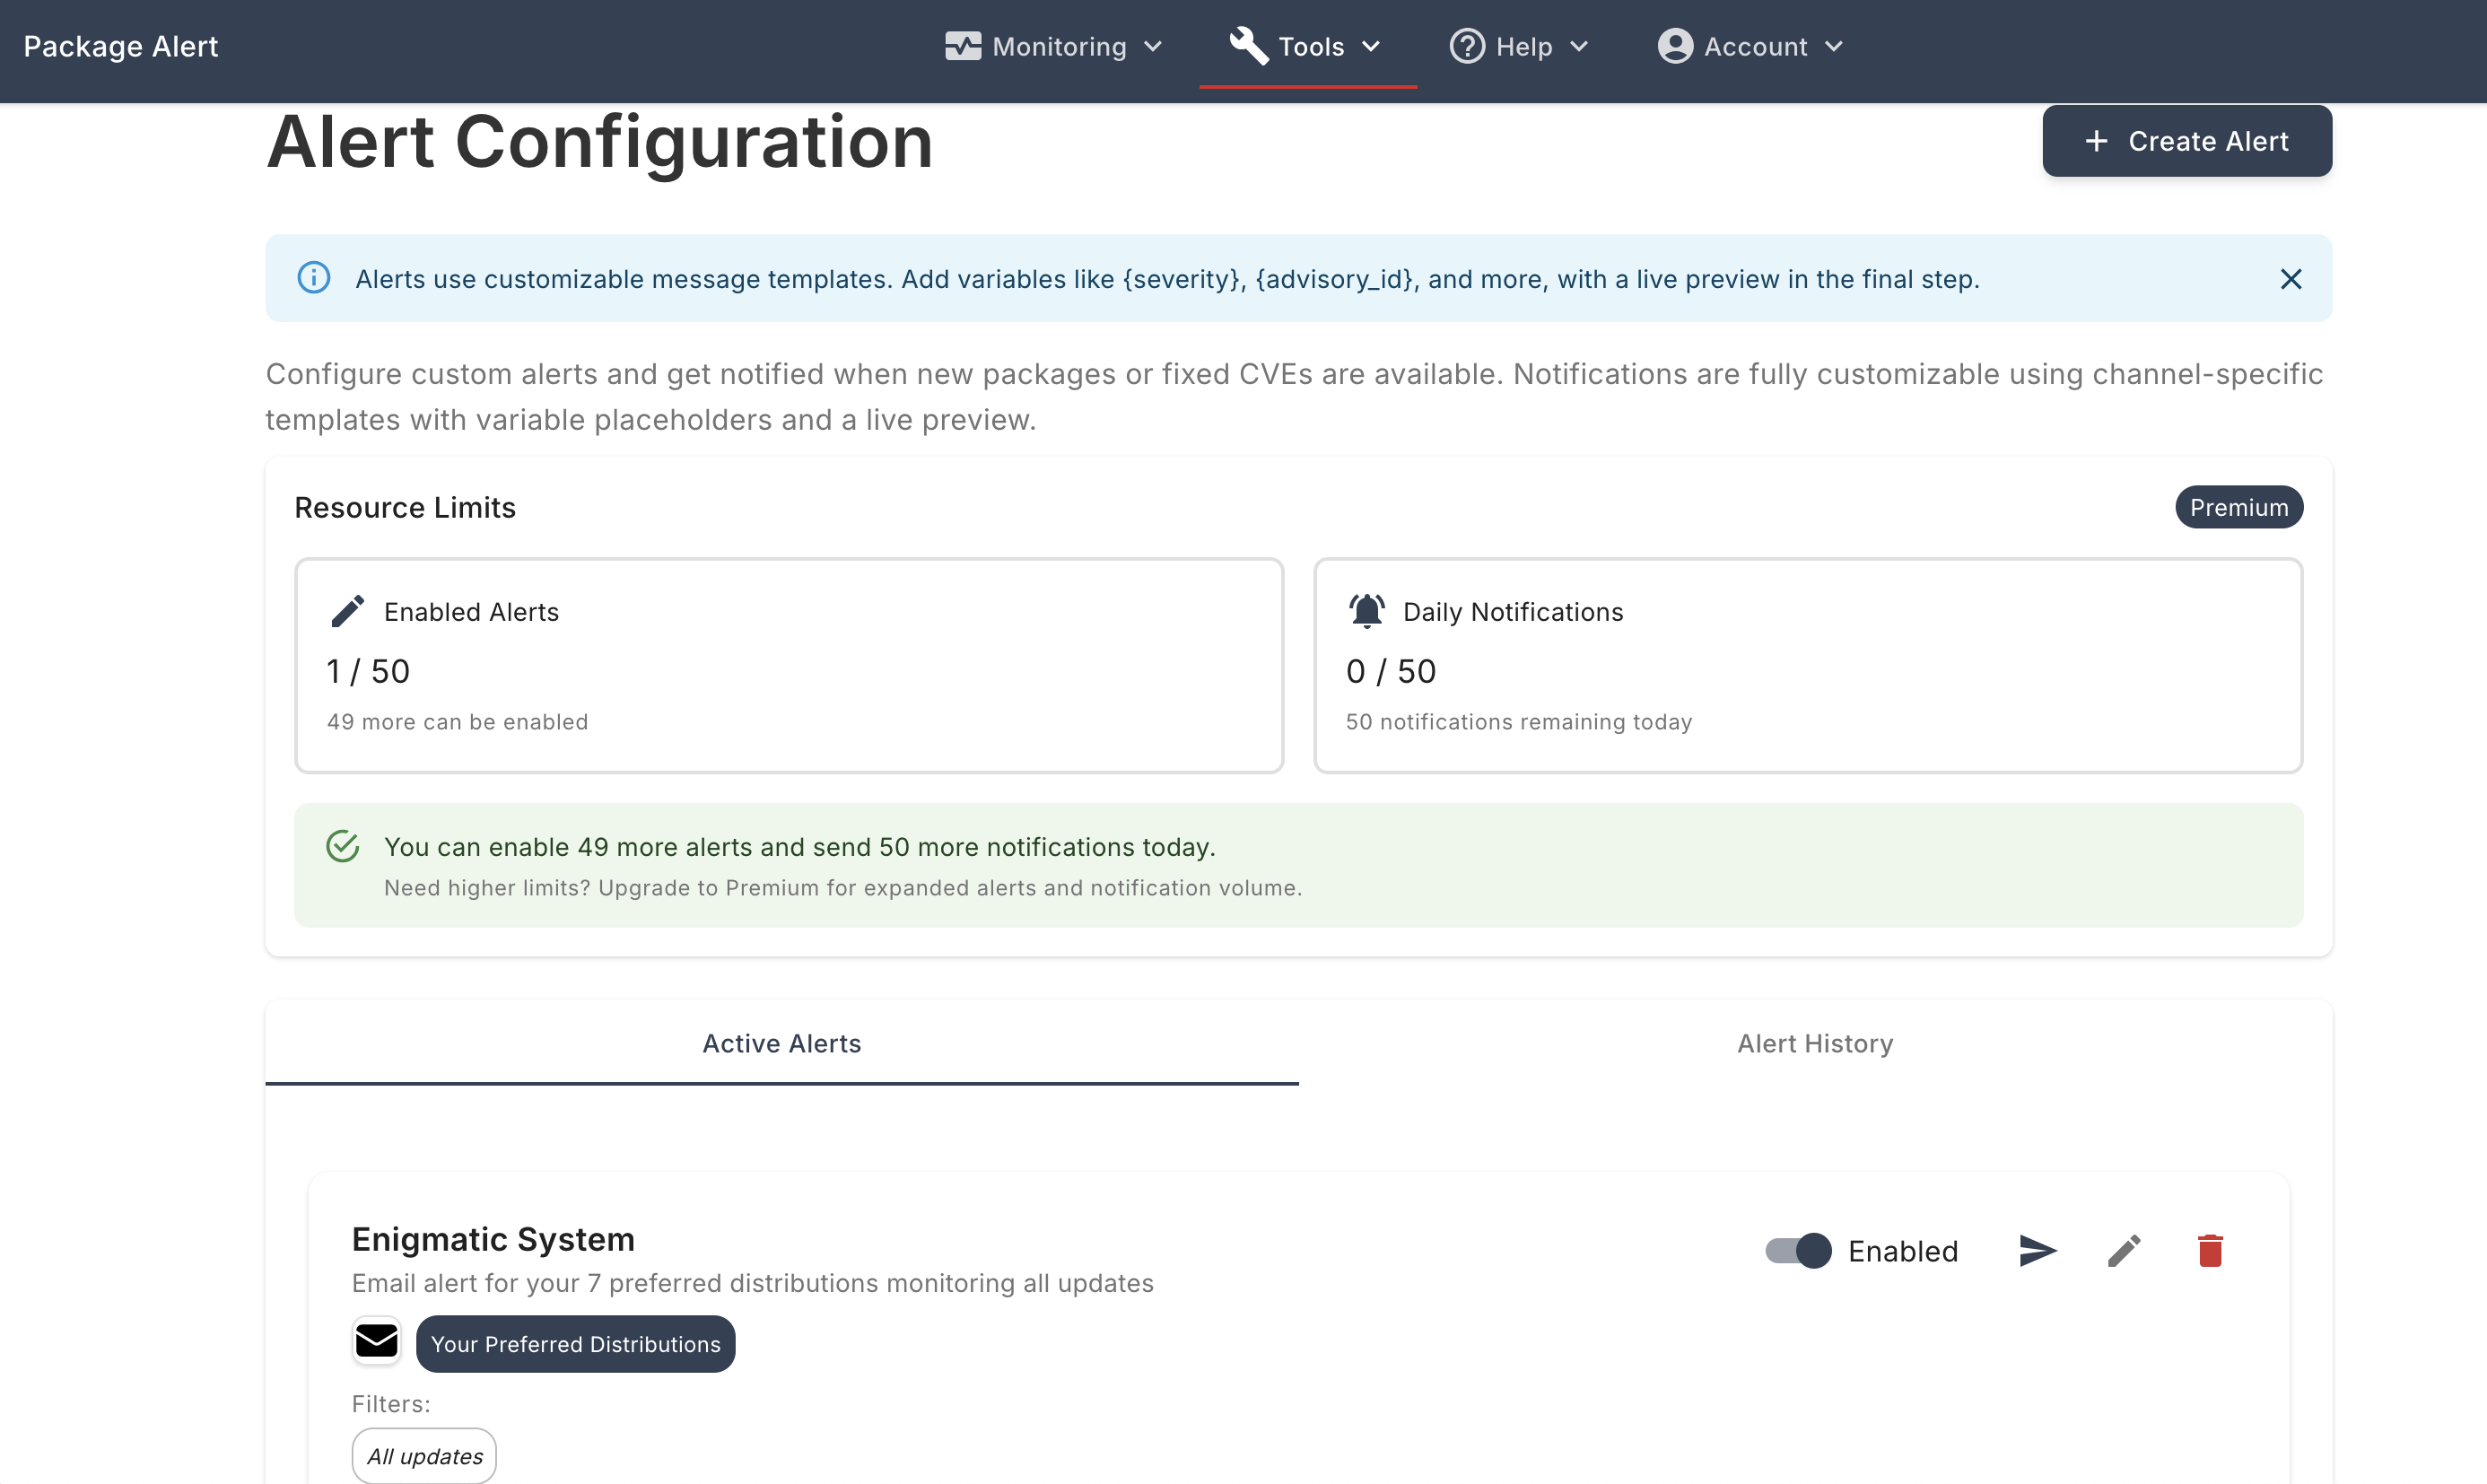The height and width of the screenshot is (1484, 2487).
Task: Open the Monitoring dropdown menu
Action: tap(1054, 46)
